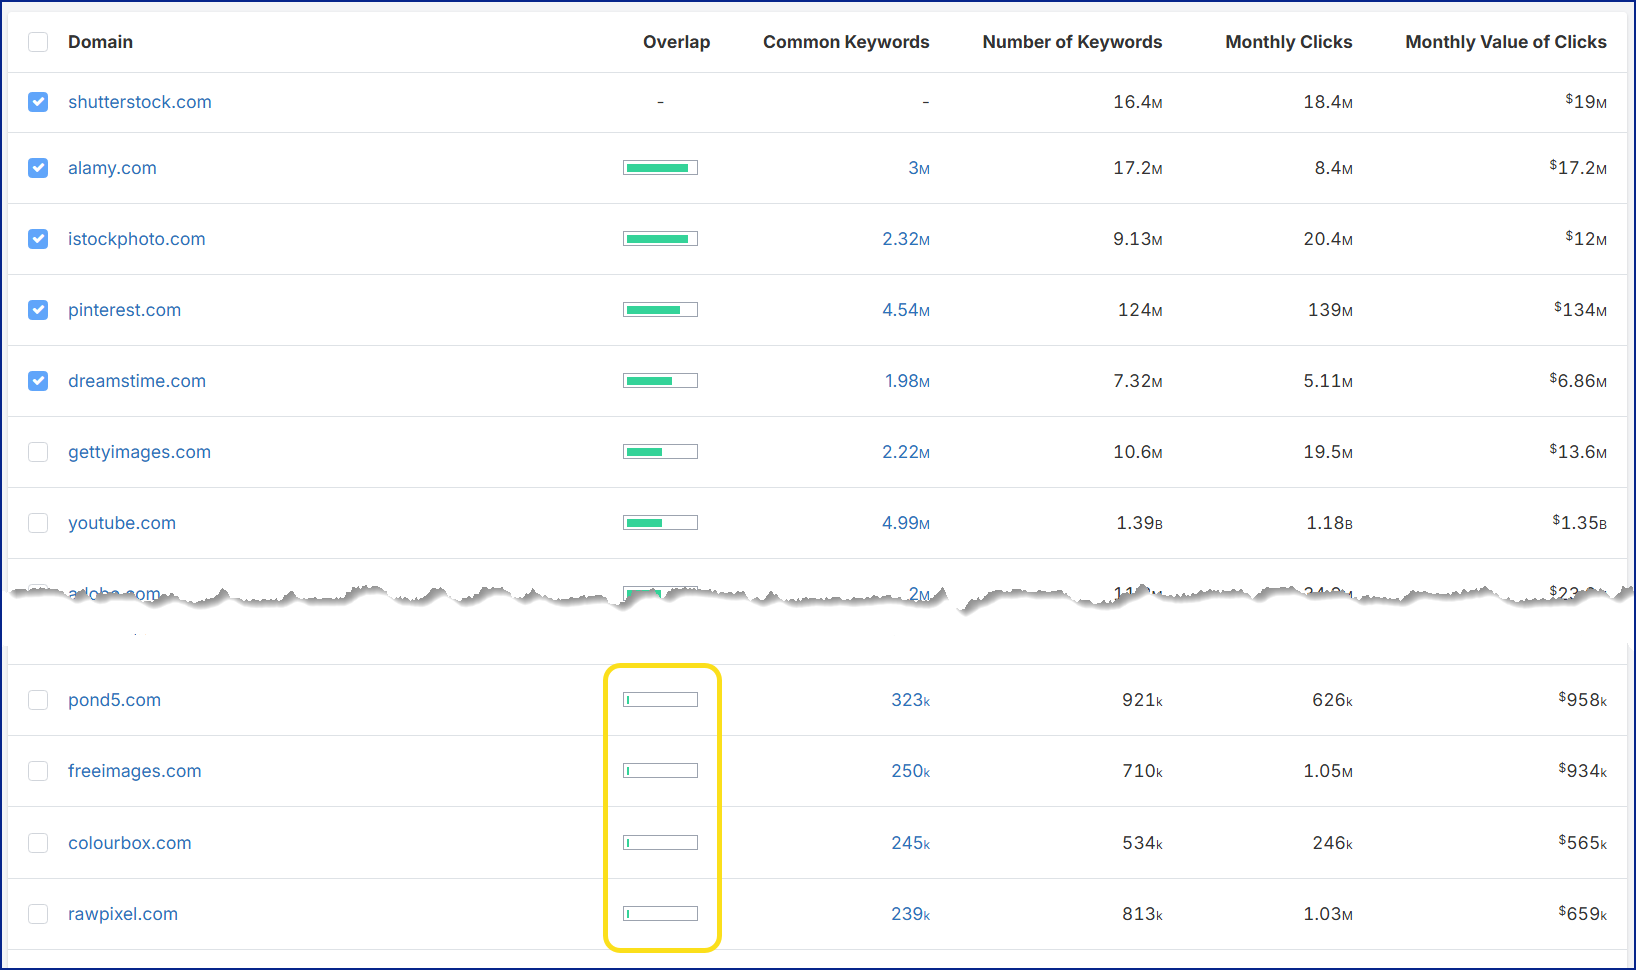Sort by the Overlap column header
The width and height of the screenshot is (1636, 970).
pos(676,42)
